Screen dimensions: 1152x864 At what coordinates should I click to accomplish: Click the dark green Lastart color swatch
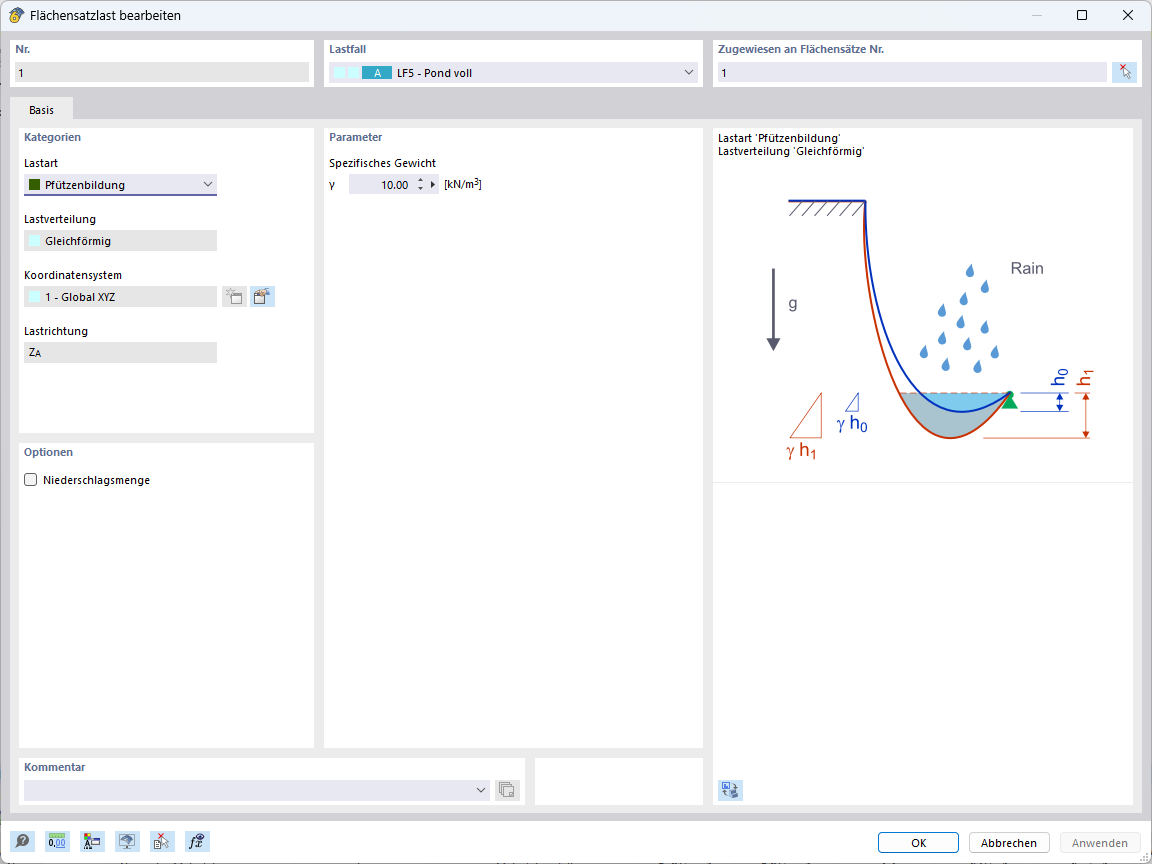[35, 184]
